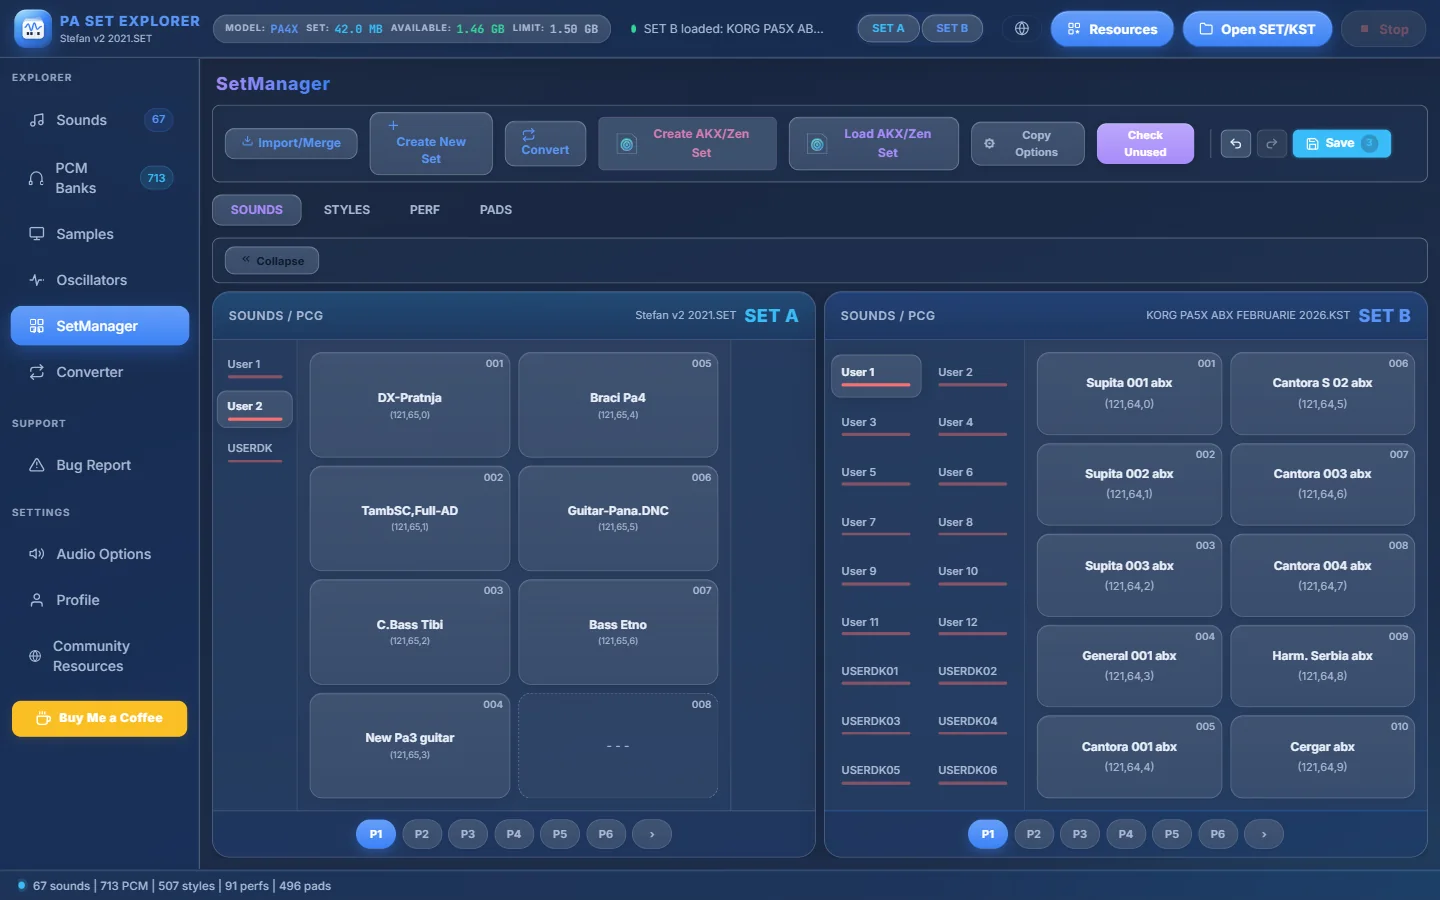The height and width of the screenshot is (900, 1440).
Task: Click Create New Set button
Action: pos(431,144)
